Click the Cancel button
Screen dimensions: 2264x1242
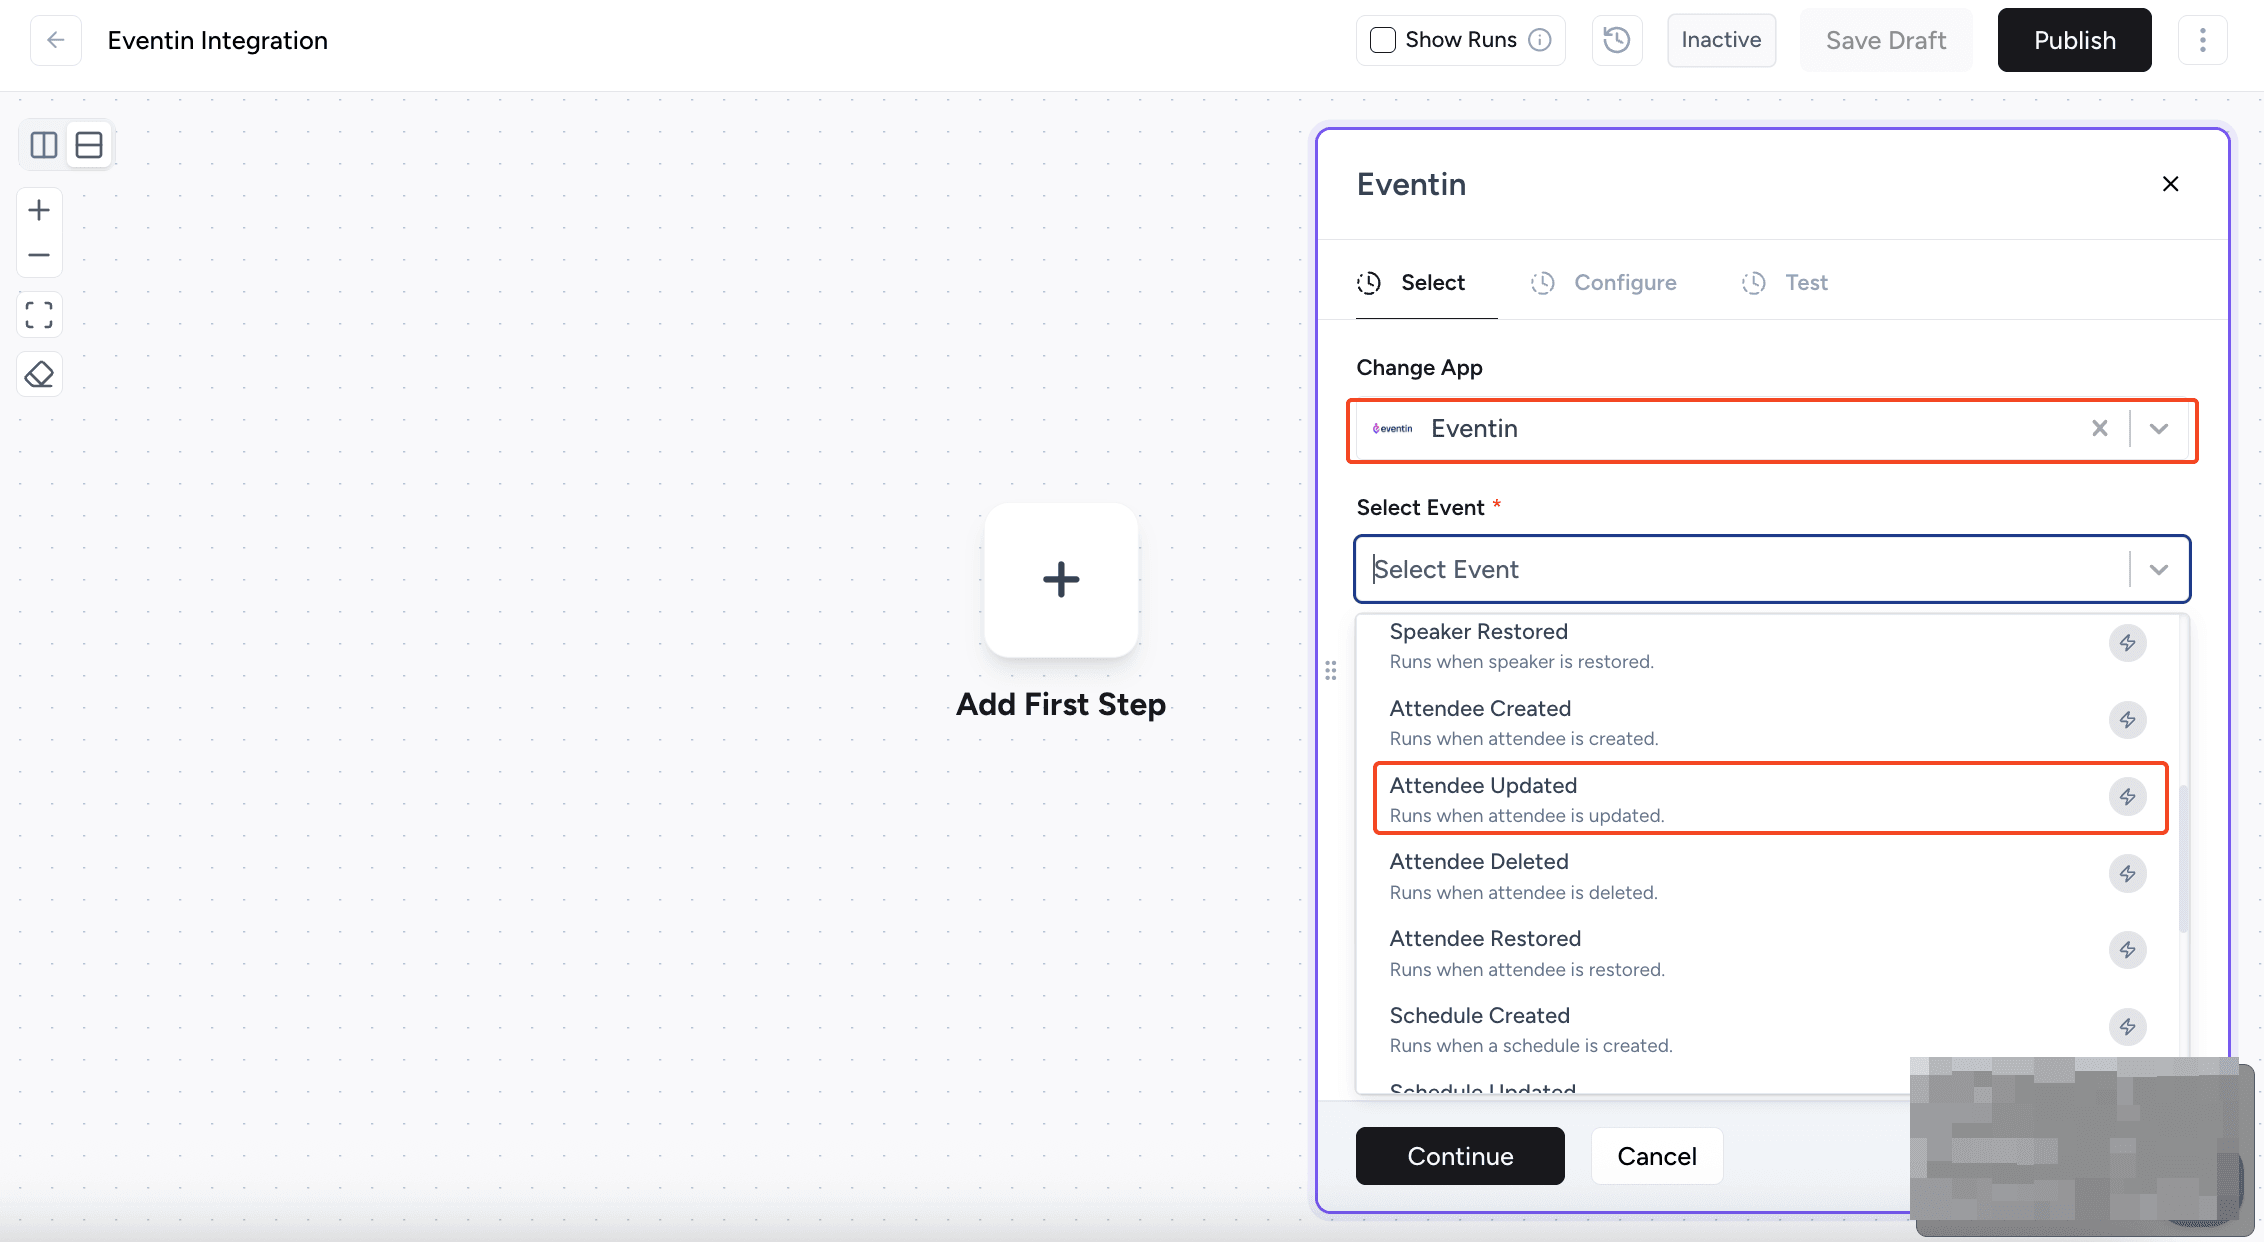click(1657, 1156)
